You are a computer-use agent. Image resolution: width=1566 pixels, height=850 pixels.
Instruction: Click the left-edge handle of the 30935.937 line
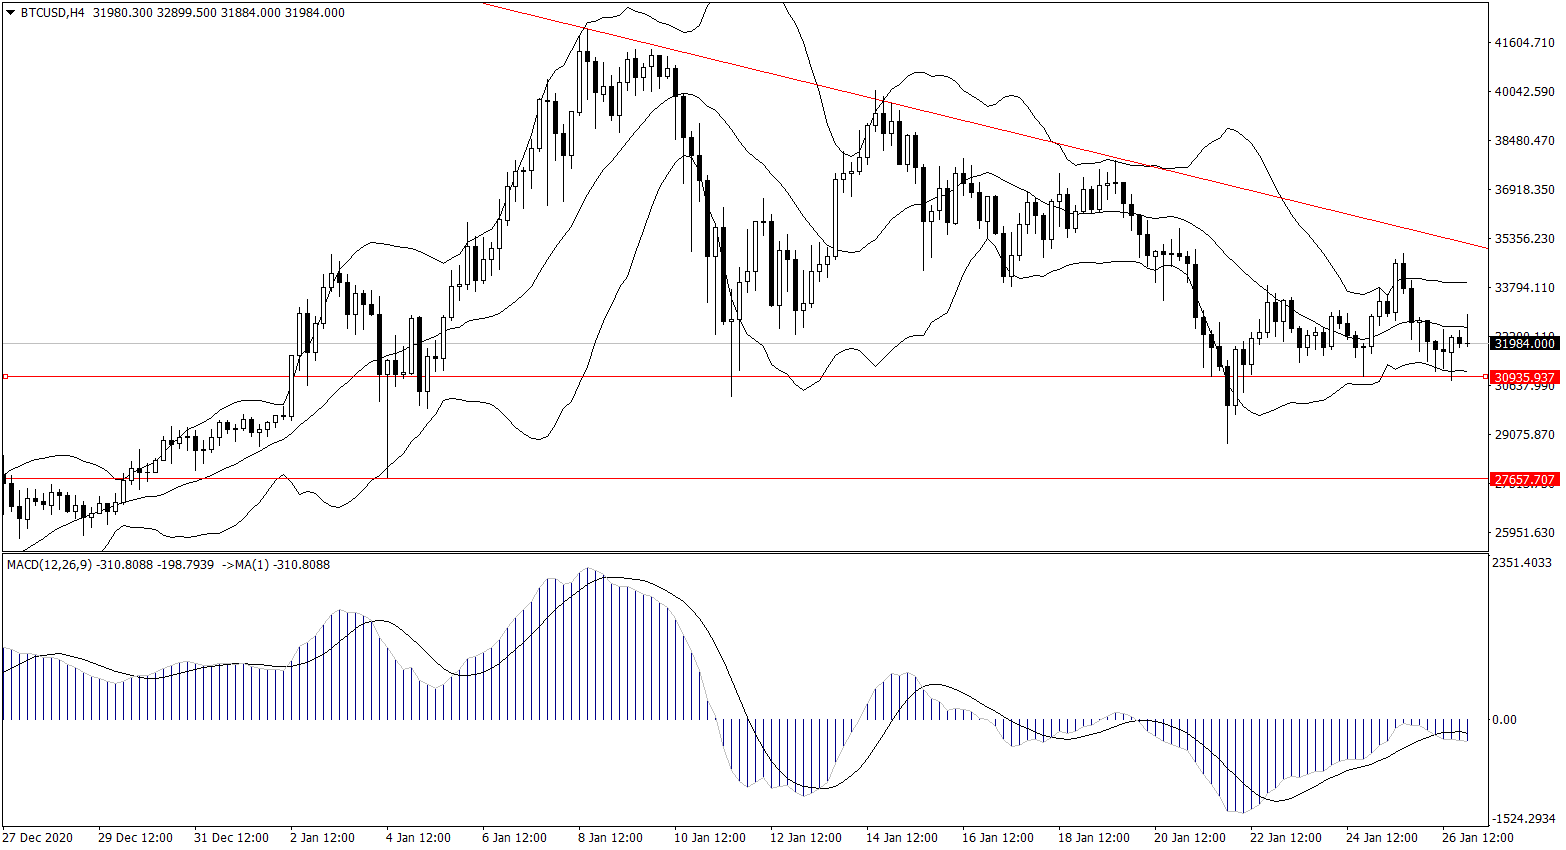(6, 377)
